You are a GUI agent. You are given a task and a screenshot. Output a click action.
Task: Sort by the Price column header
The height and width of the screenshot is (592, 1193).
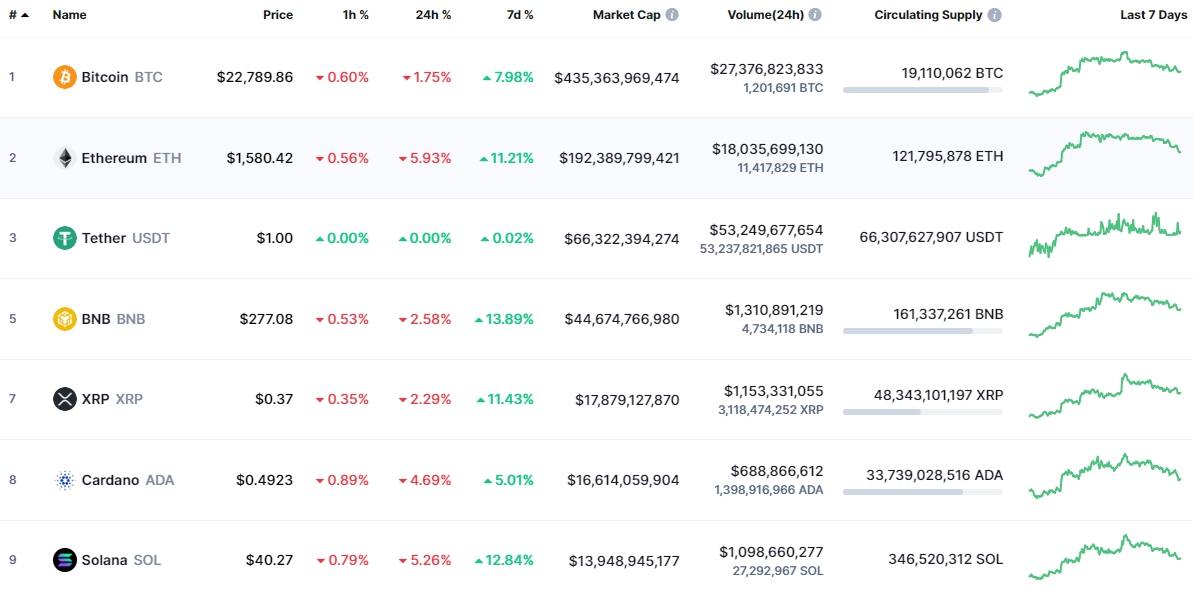pos(278,14)
